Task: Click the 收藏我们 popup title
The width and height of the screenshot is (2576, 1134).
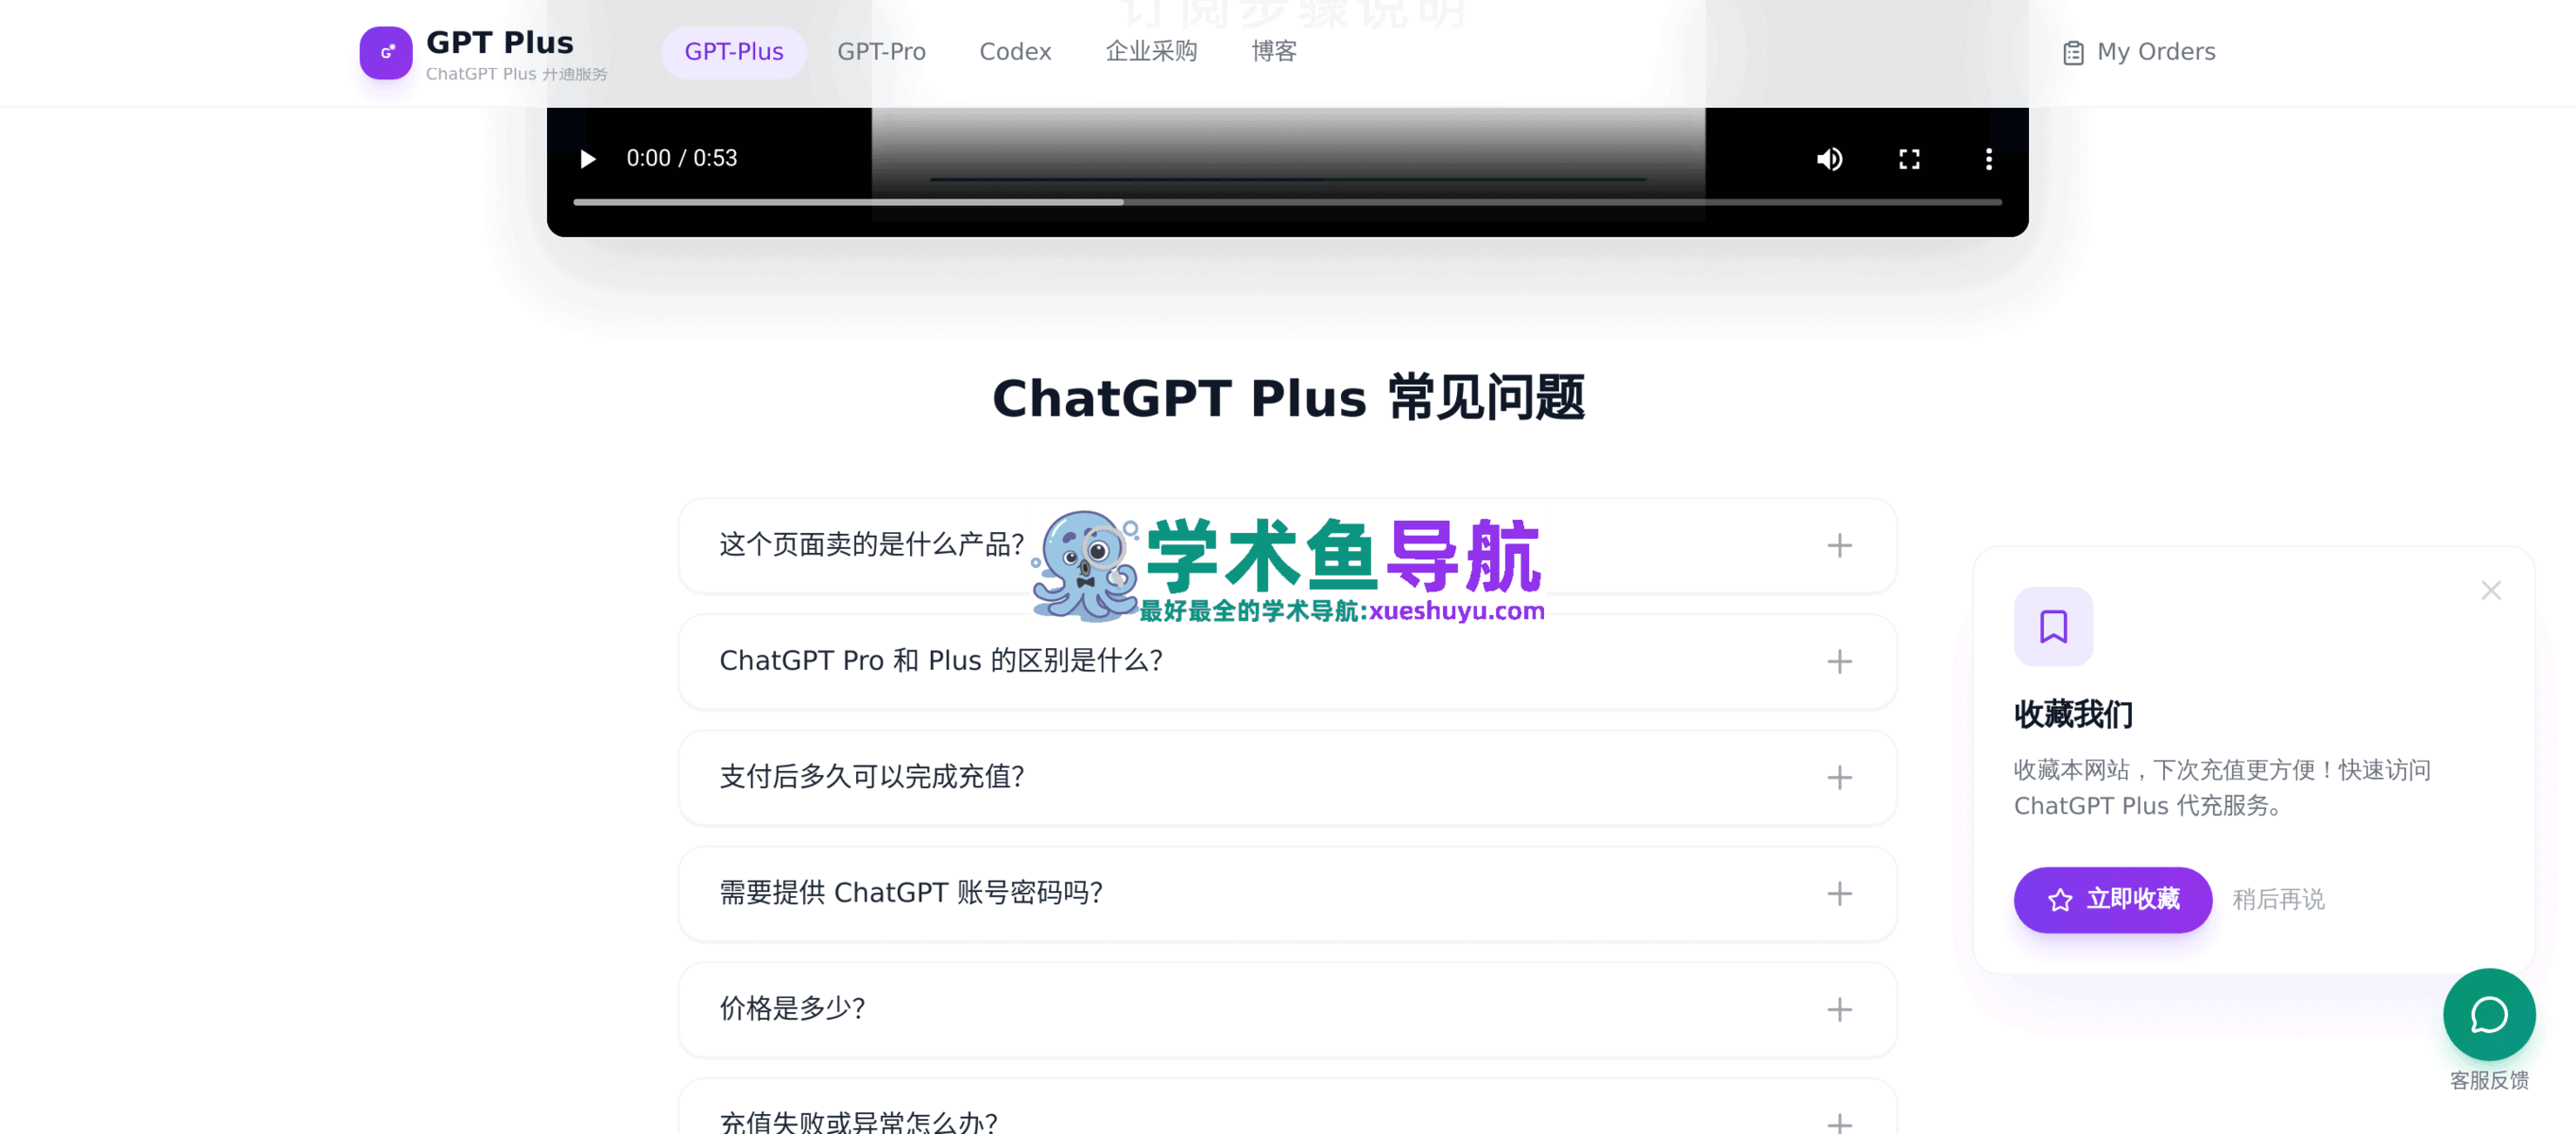Action: coord(2073,714)
